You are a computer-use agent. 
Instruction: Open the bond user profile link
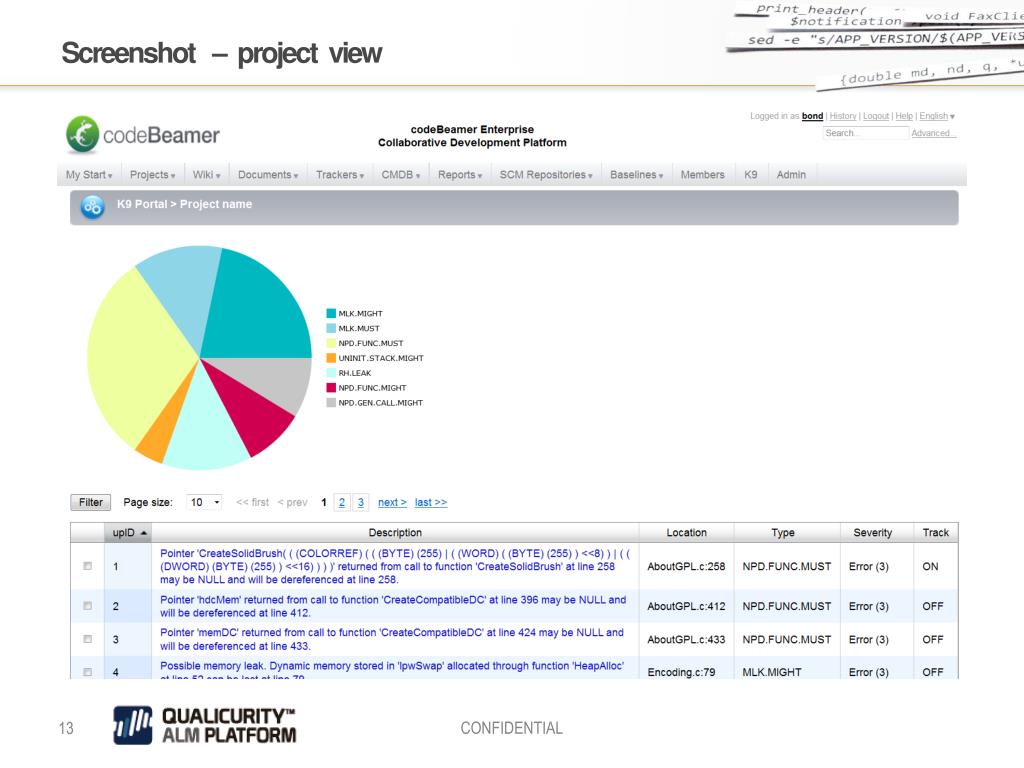(x=812, y=116)
